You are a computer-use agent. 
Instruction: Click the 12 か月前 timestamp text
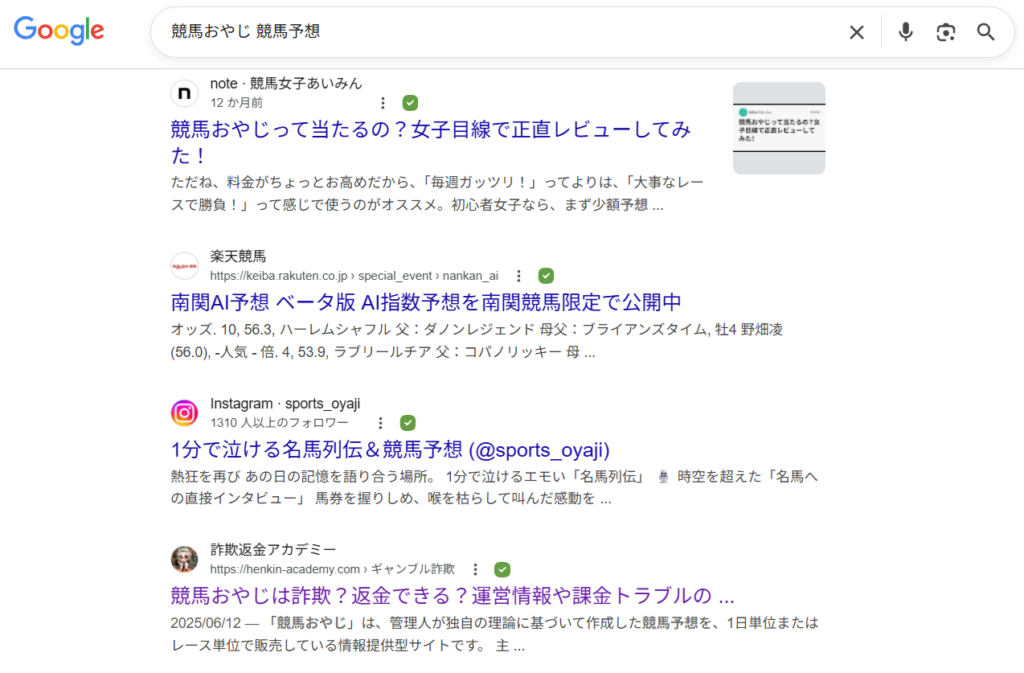point(236,103)
